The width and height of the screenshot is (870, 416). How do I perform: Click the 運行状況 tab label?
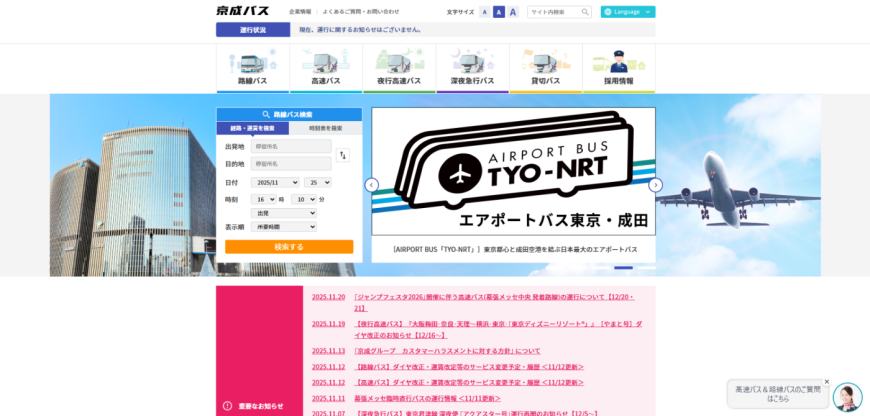point(253,30)
